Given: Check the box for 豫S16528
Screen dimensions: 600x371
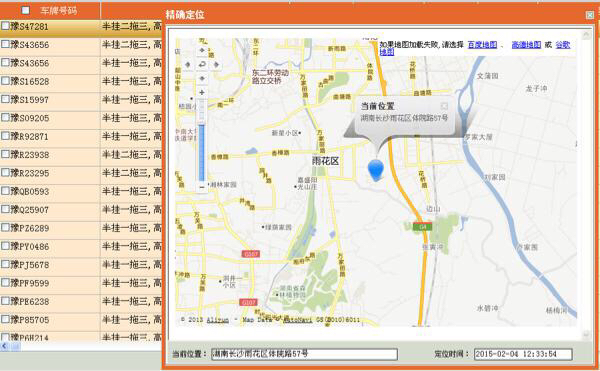Looking at the screenshot, I should [5, 81].
